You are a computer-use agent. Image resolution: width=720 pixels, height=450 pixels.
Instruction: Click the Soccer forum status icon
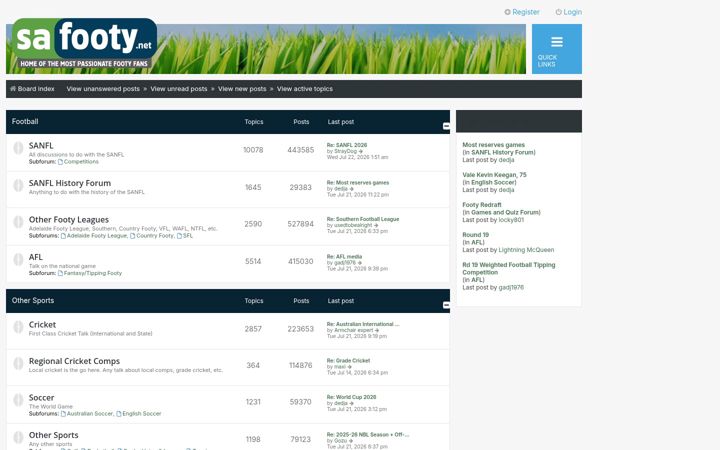coord(18,400)
